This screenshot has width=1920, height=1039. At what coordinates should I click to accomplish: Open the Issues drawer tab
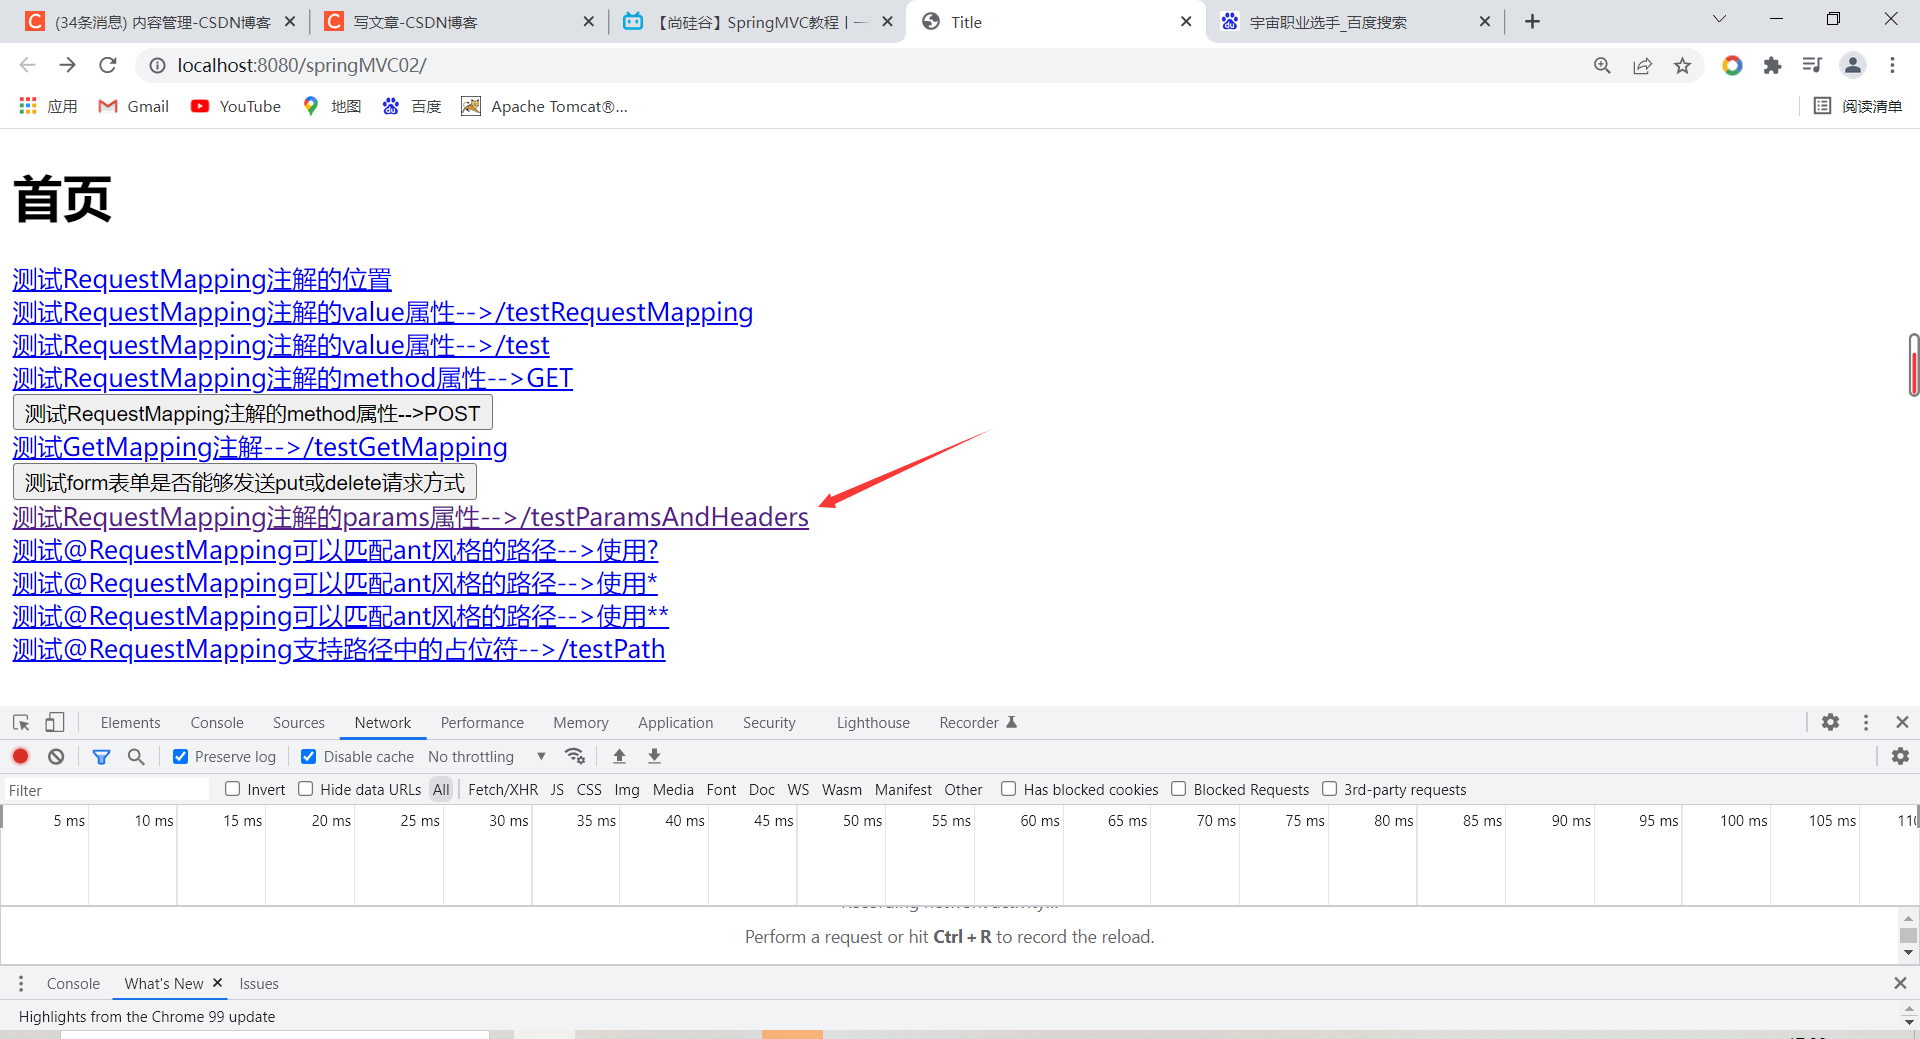pyautogui.click(x=259, y=983)
